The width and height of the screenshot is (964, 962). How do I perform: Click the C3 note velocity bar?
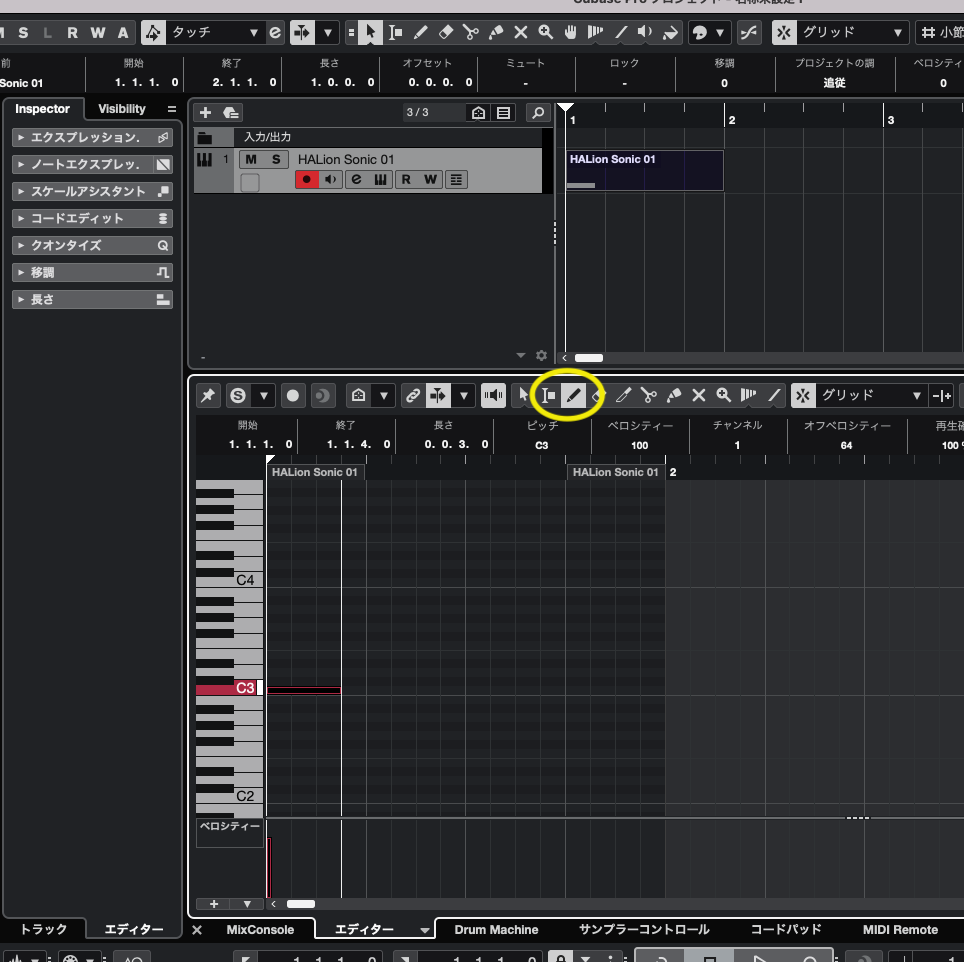pyautogui.click(x=269, y=867)
